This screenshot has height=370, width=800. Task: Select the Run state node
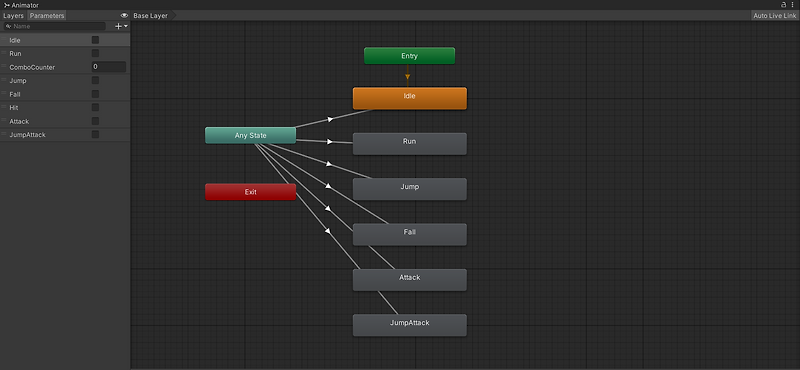click(410, 143)
